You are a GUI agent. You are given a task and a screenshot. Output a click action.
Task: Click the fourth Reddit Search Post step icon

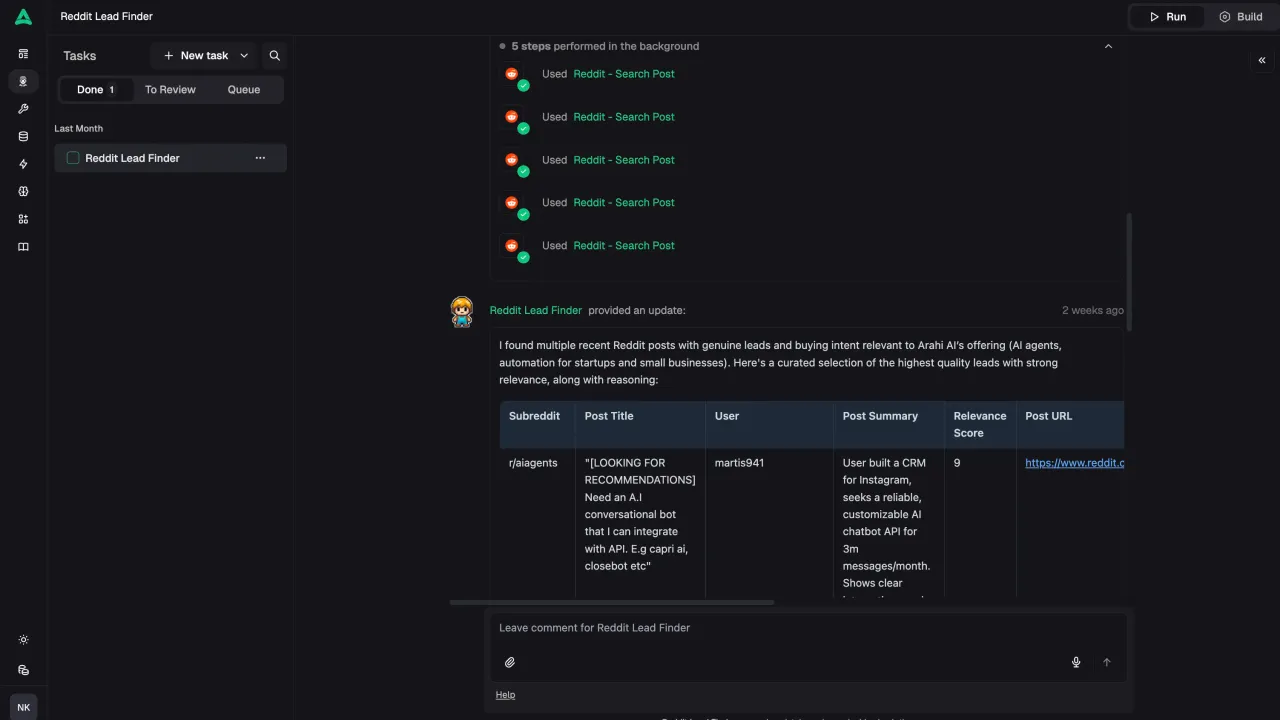(514, 205)
